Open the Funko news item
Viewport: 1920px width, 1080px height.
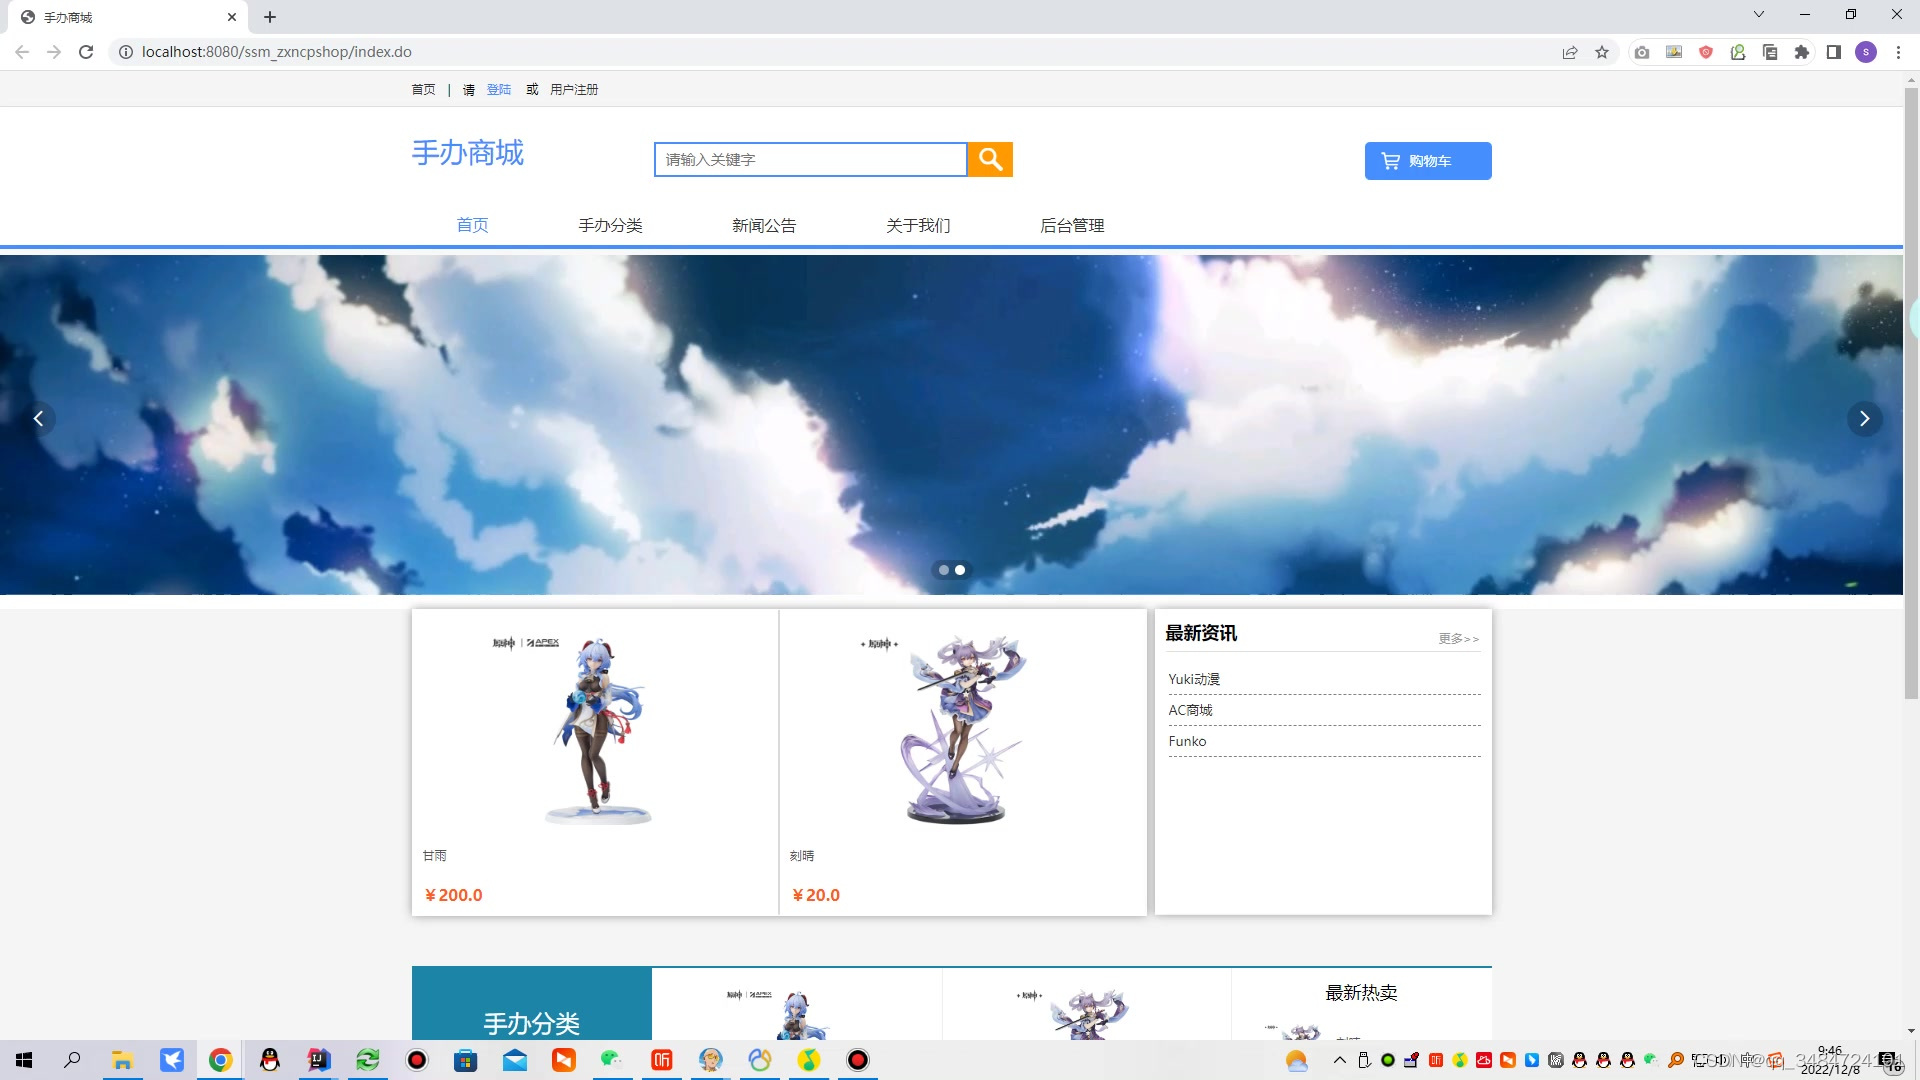click(1187, 741)
